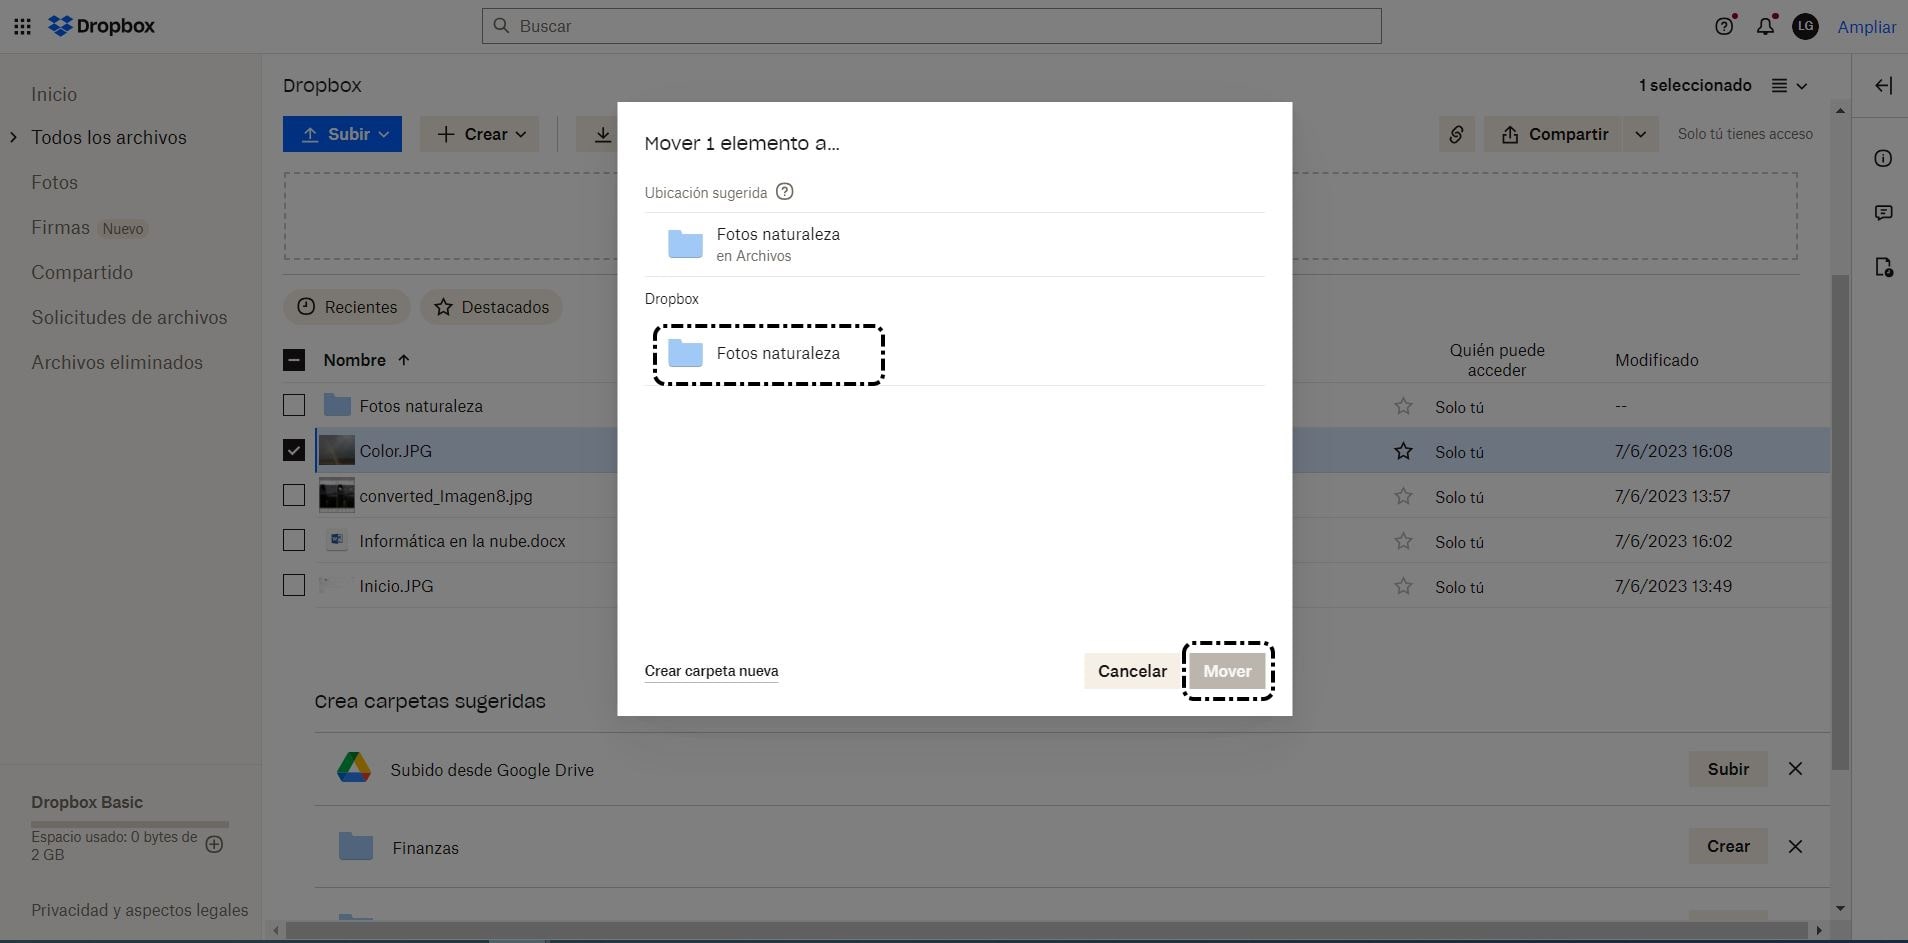Sort by Nombre ascending arrow
This screenshot has height=943, width=1908.
click(x=404, y=360)
